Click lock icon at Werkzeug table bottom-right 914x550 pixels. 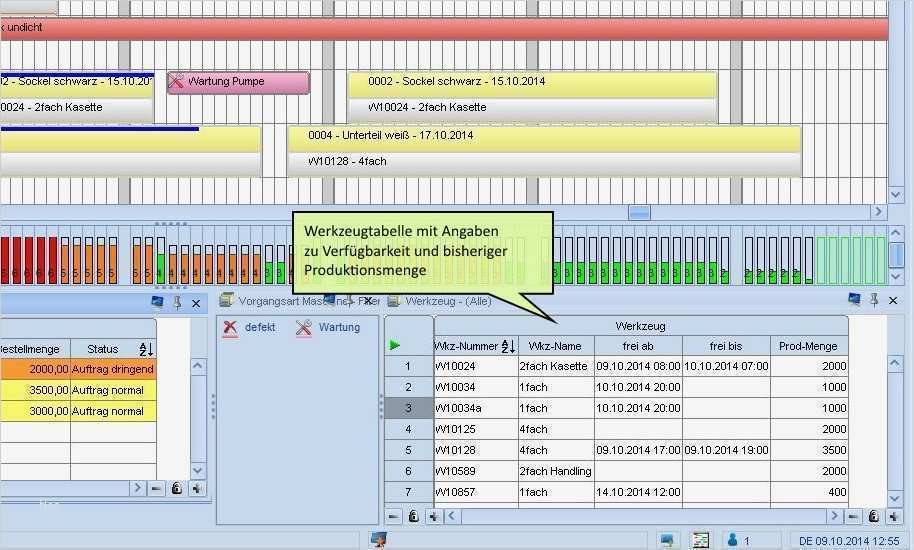873,516
